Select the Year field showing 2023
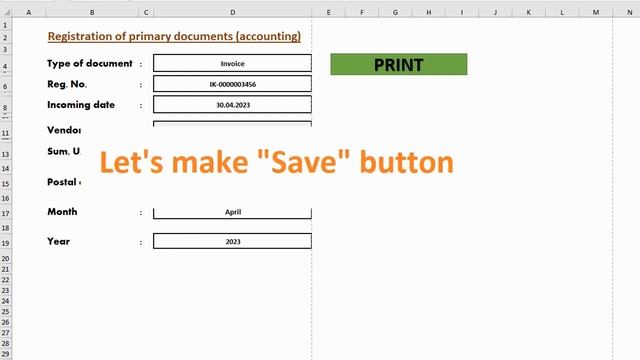Image resolution: width=640 pixels, height=360 pixels. pyautogui.click(x=232, y=241)
